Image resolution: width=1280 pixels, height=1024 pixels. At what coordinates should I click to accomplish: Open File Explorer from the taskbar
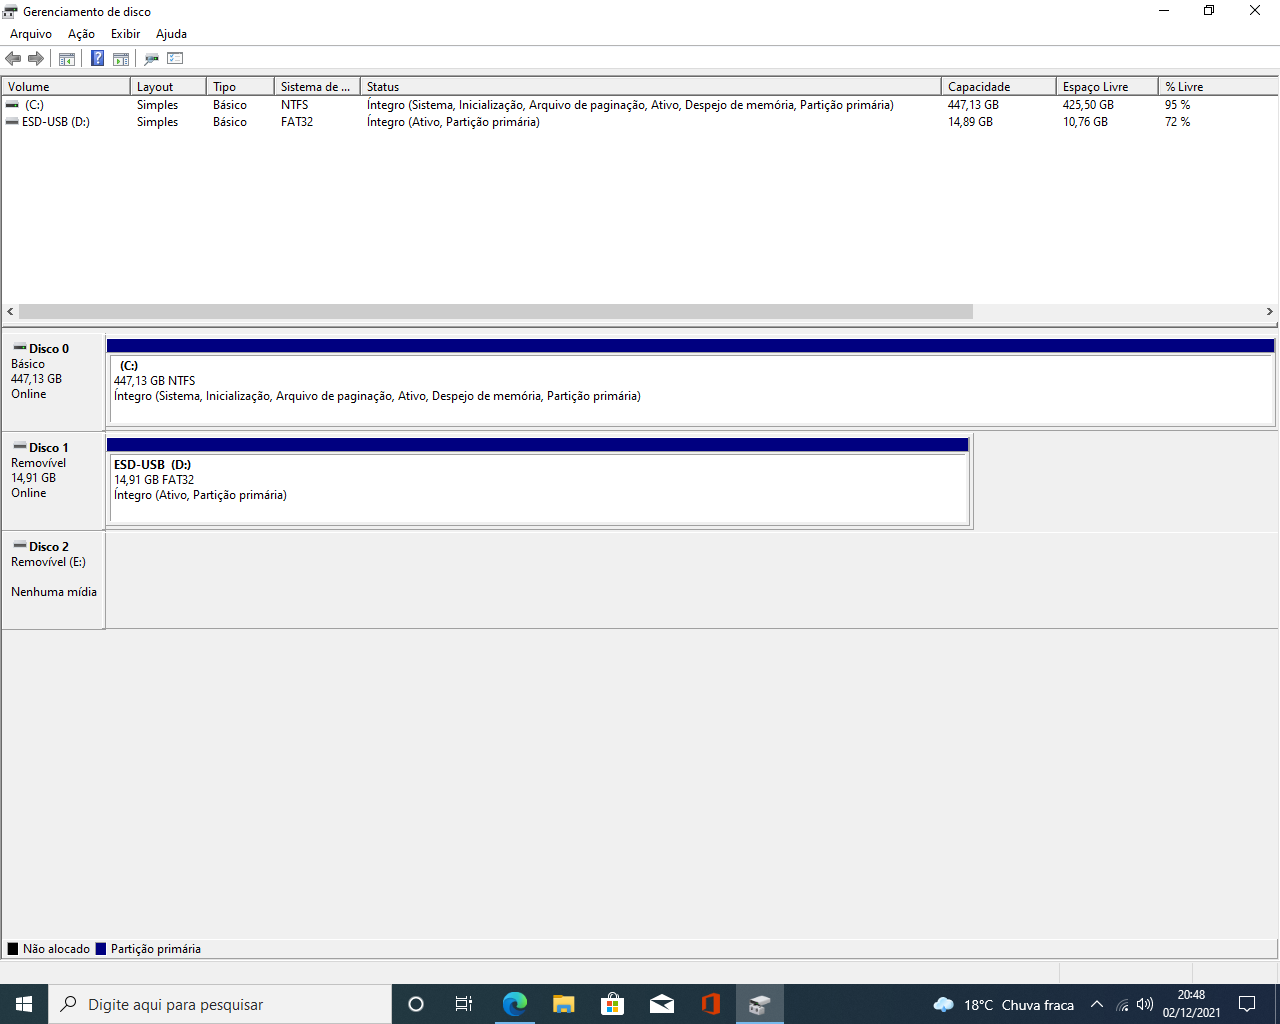(563, 1004)
